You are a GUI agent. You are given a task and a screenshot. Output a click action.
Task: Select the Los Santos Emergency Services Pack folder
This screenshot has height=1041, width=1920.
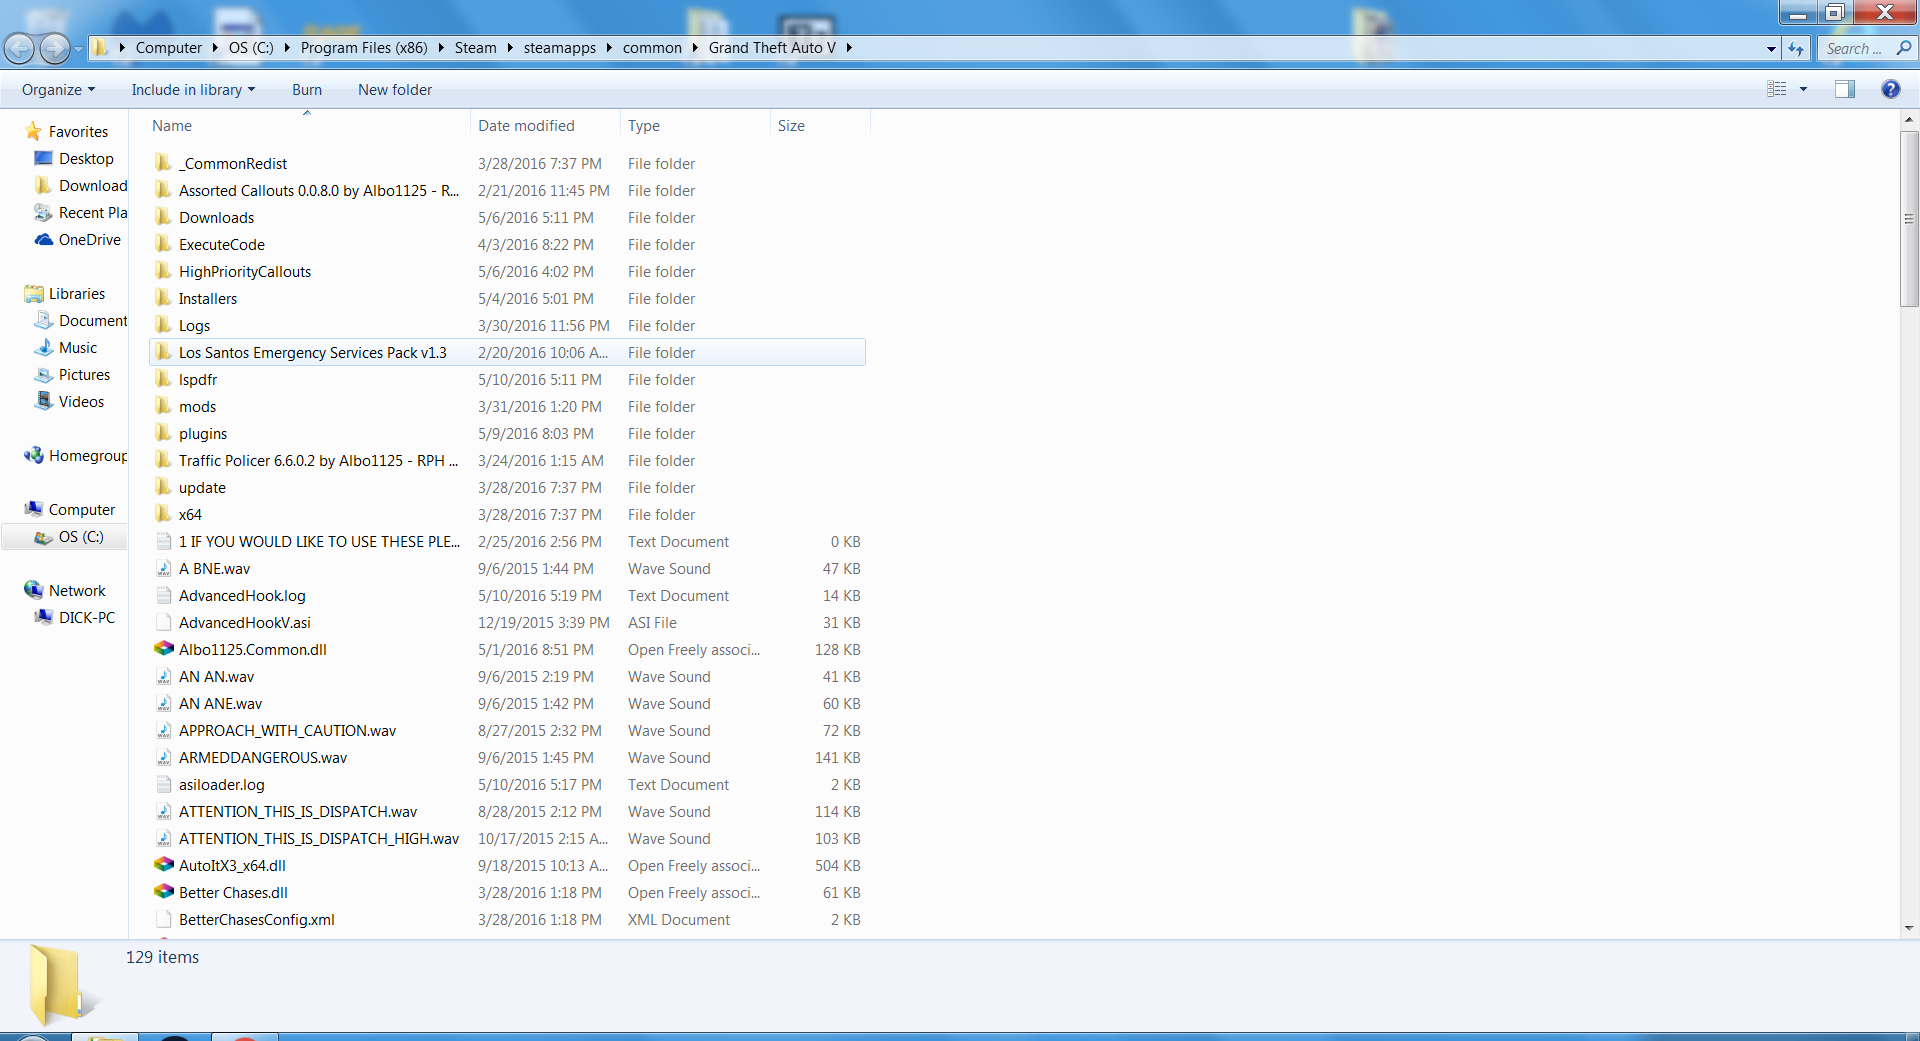507,352
